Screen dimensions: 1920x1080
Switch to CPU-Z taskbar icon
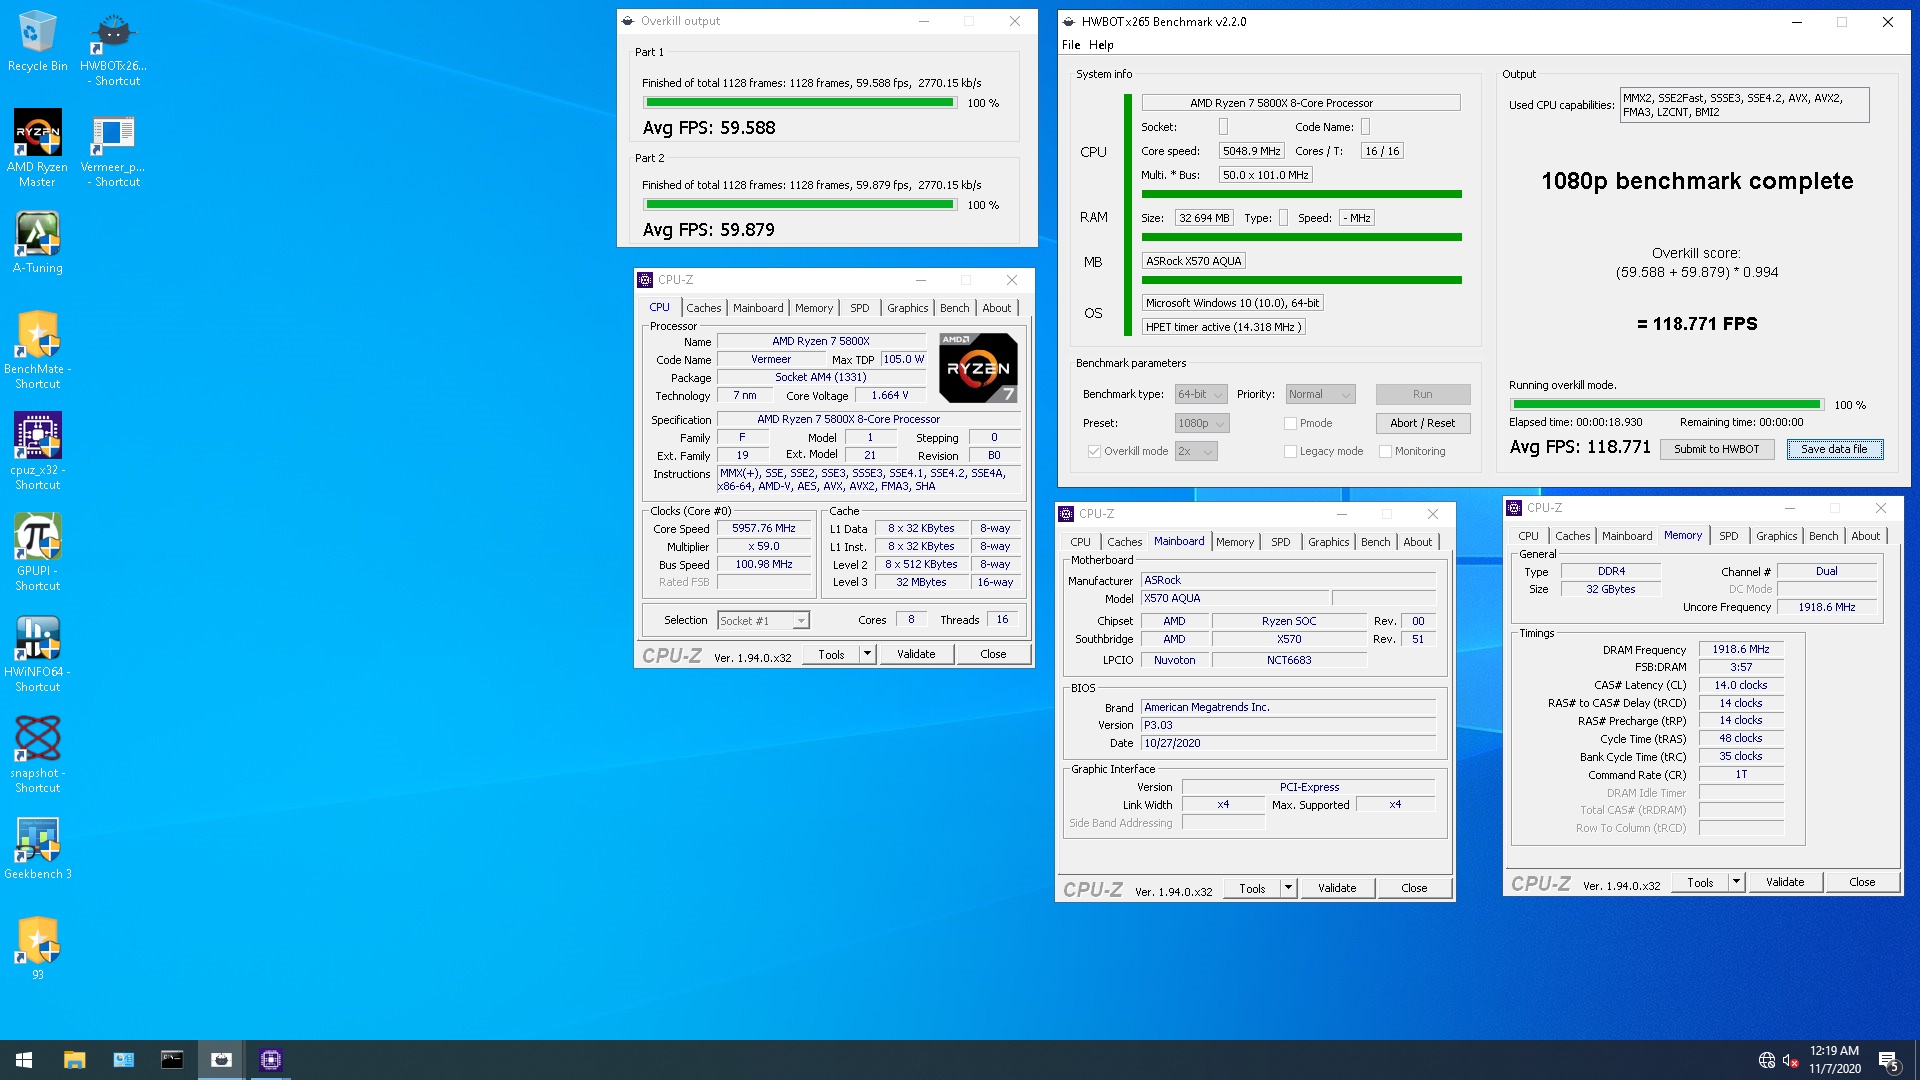[x=270, y=1060]
